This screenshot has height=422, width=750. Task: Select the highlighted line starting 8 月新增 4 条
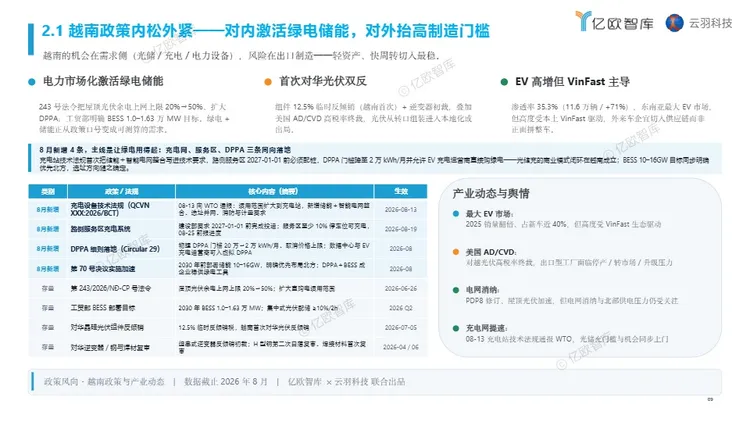(165, 150)
